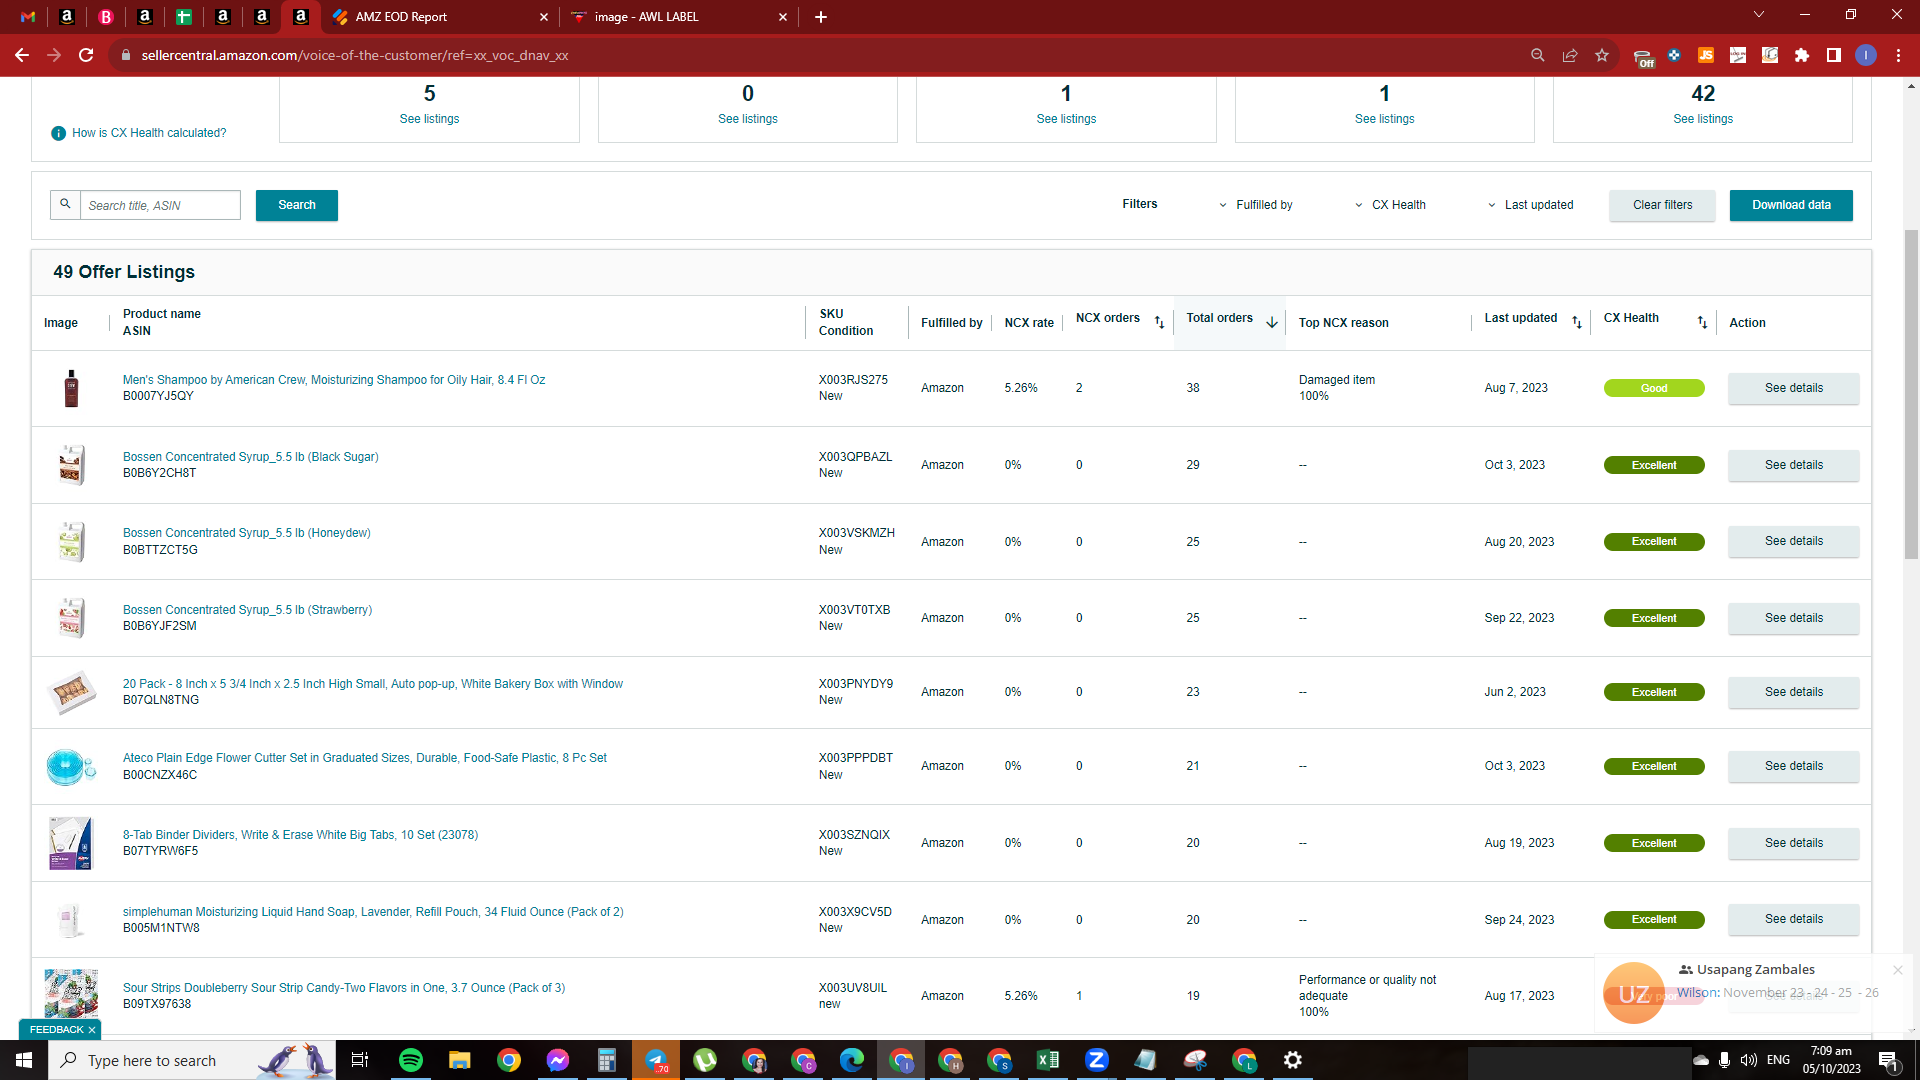This screenshot has height=1080, width=1920.
Task: Click the Chrome profile avatar
Action: click(x=1866, y=55)
